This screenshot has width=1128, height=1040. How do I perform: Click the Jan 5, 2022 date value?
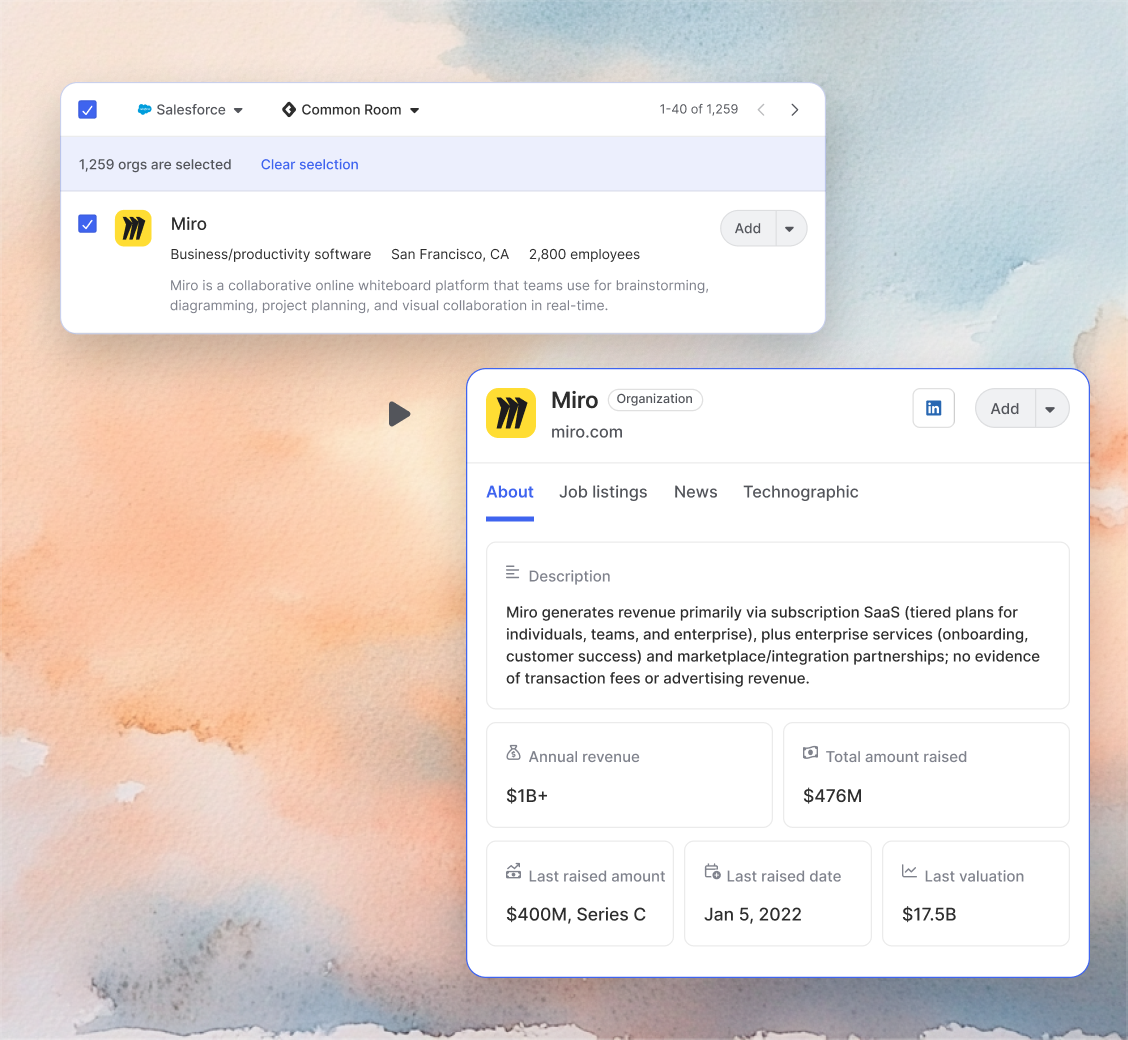click(x=752, y=914)
